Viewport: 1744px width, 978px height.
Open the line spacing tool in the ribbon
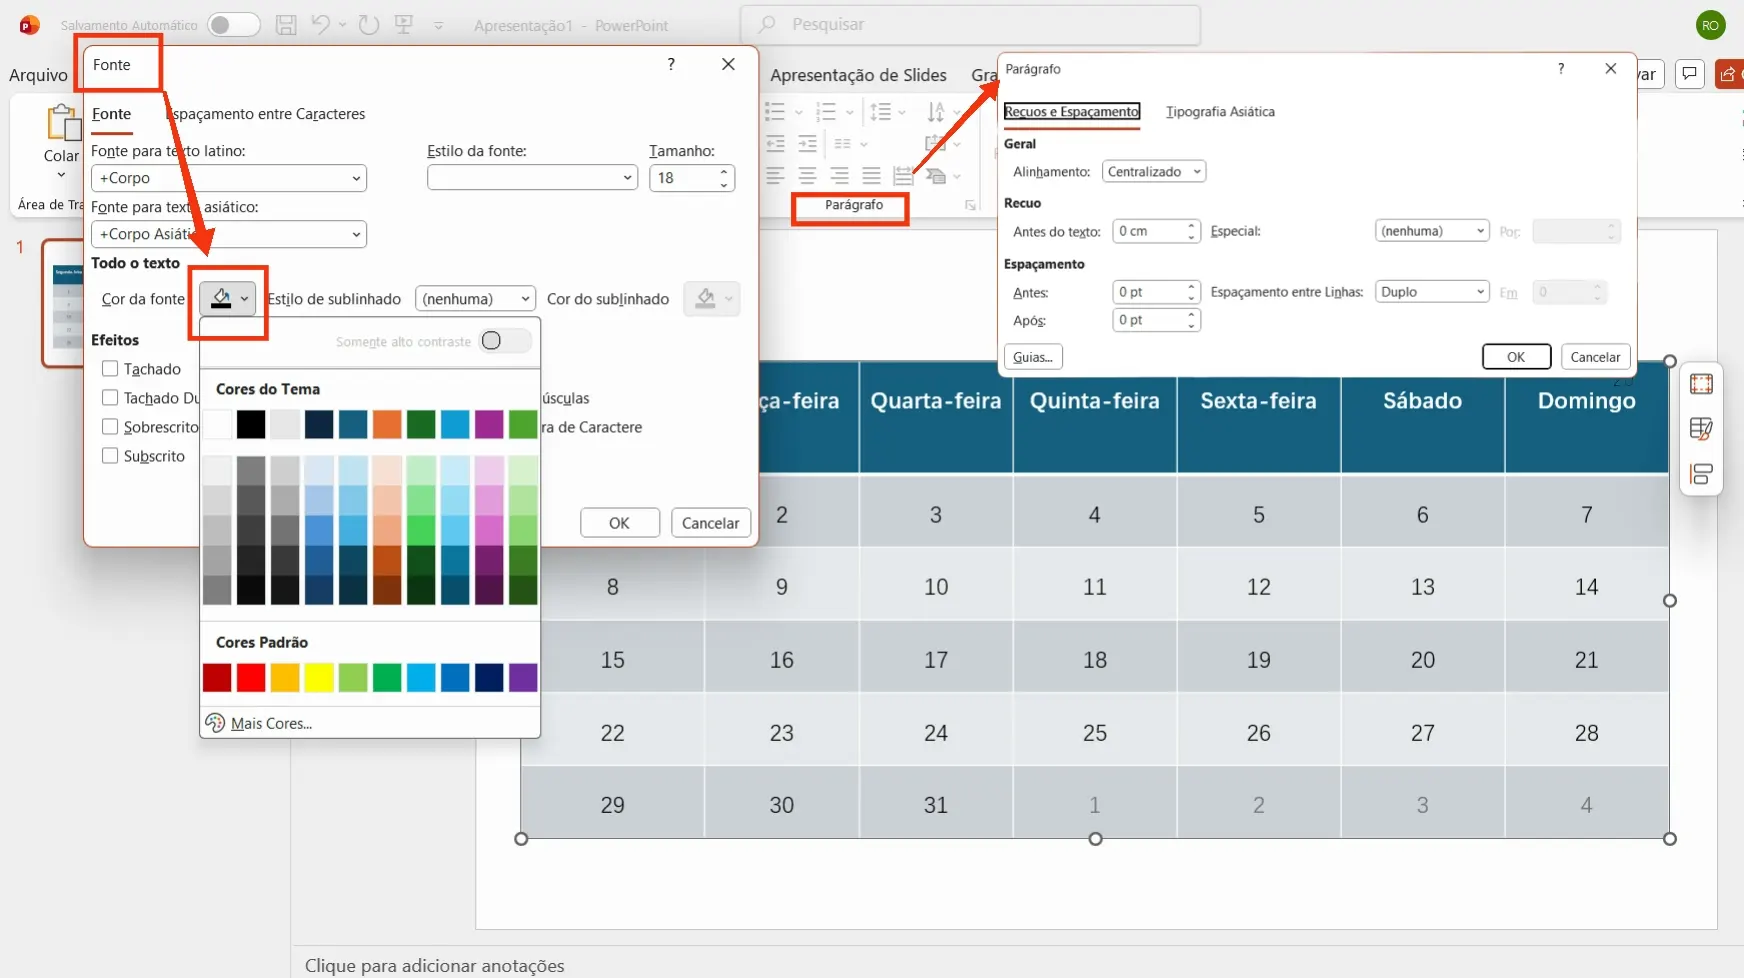(880, 111)
